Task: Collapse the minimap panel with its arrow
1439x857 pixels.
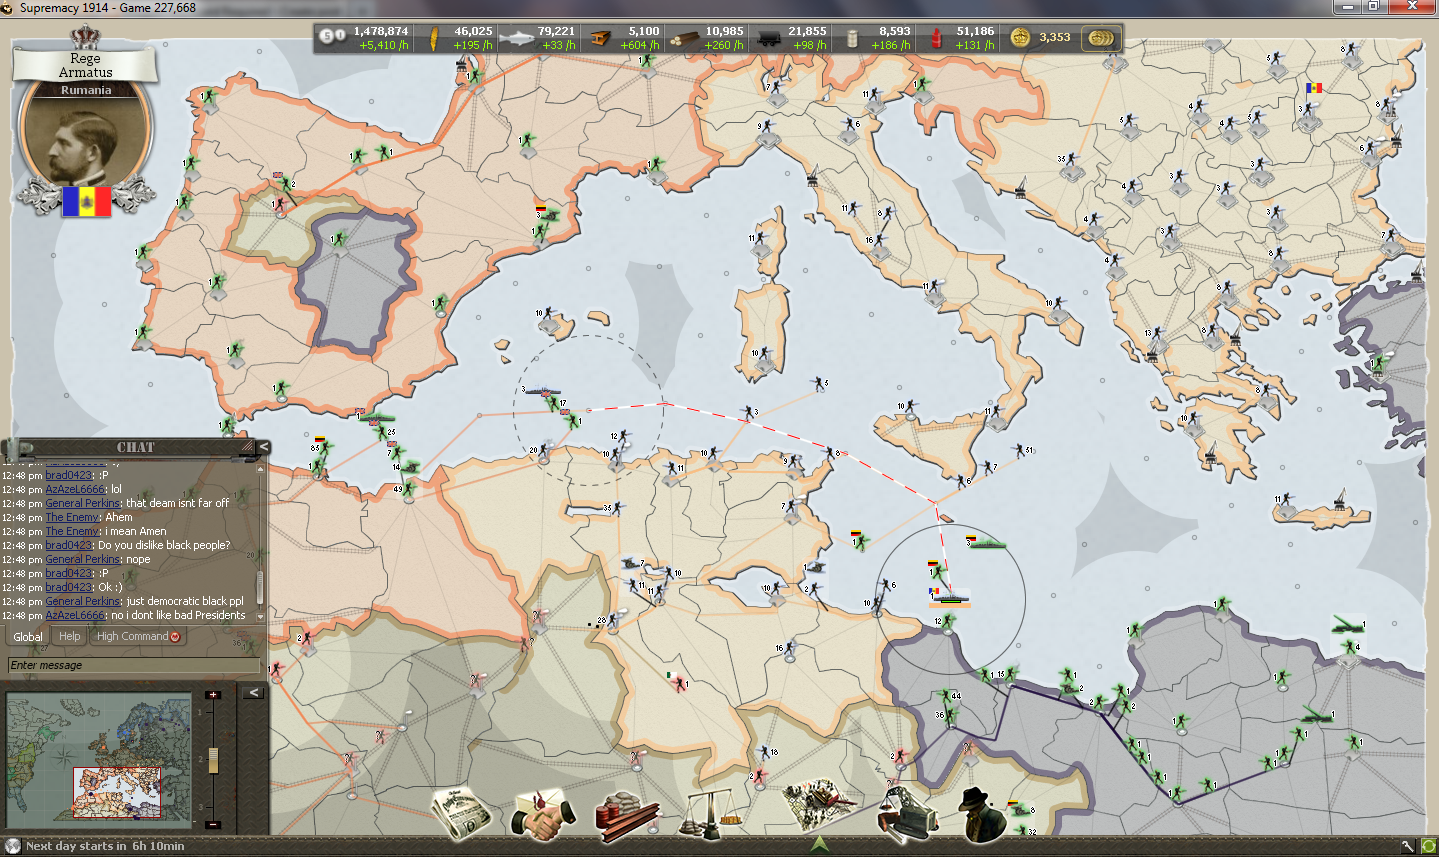Action: (x=254, y=692)
